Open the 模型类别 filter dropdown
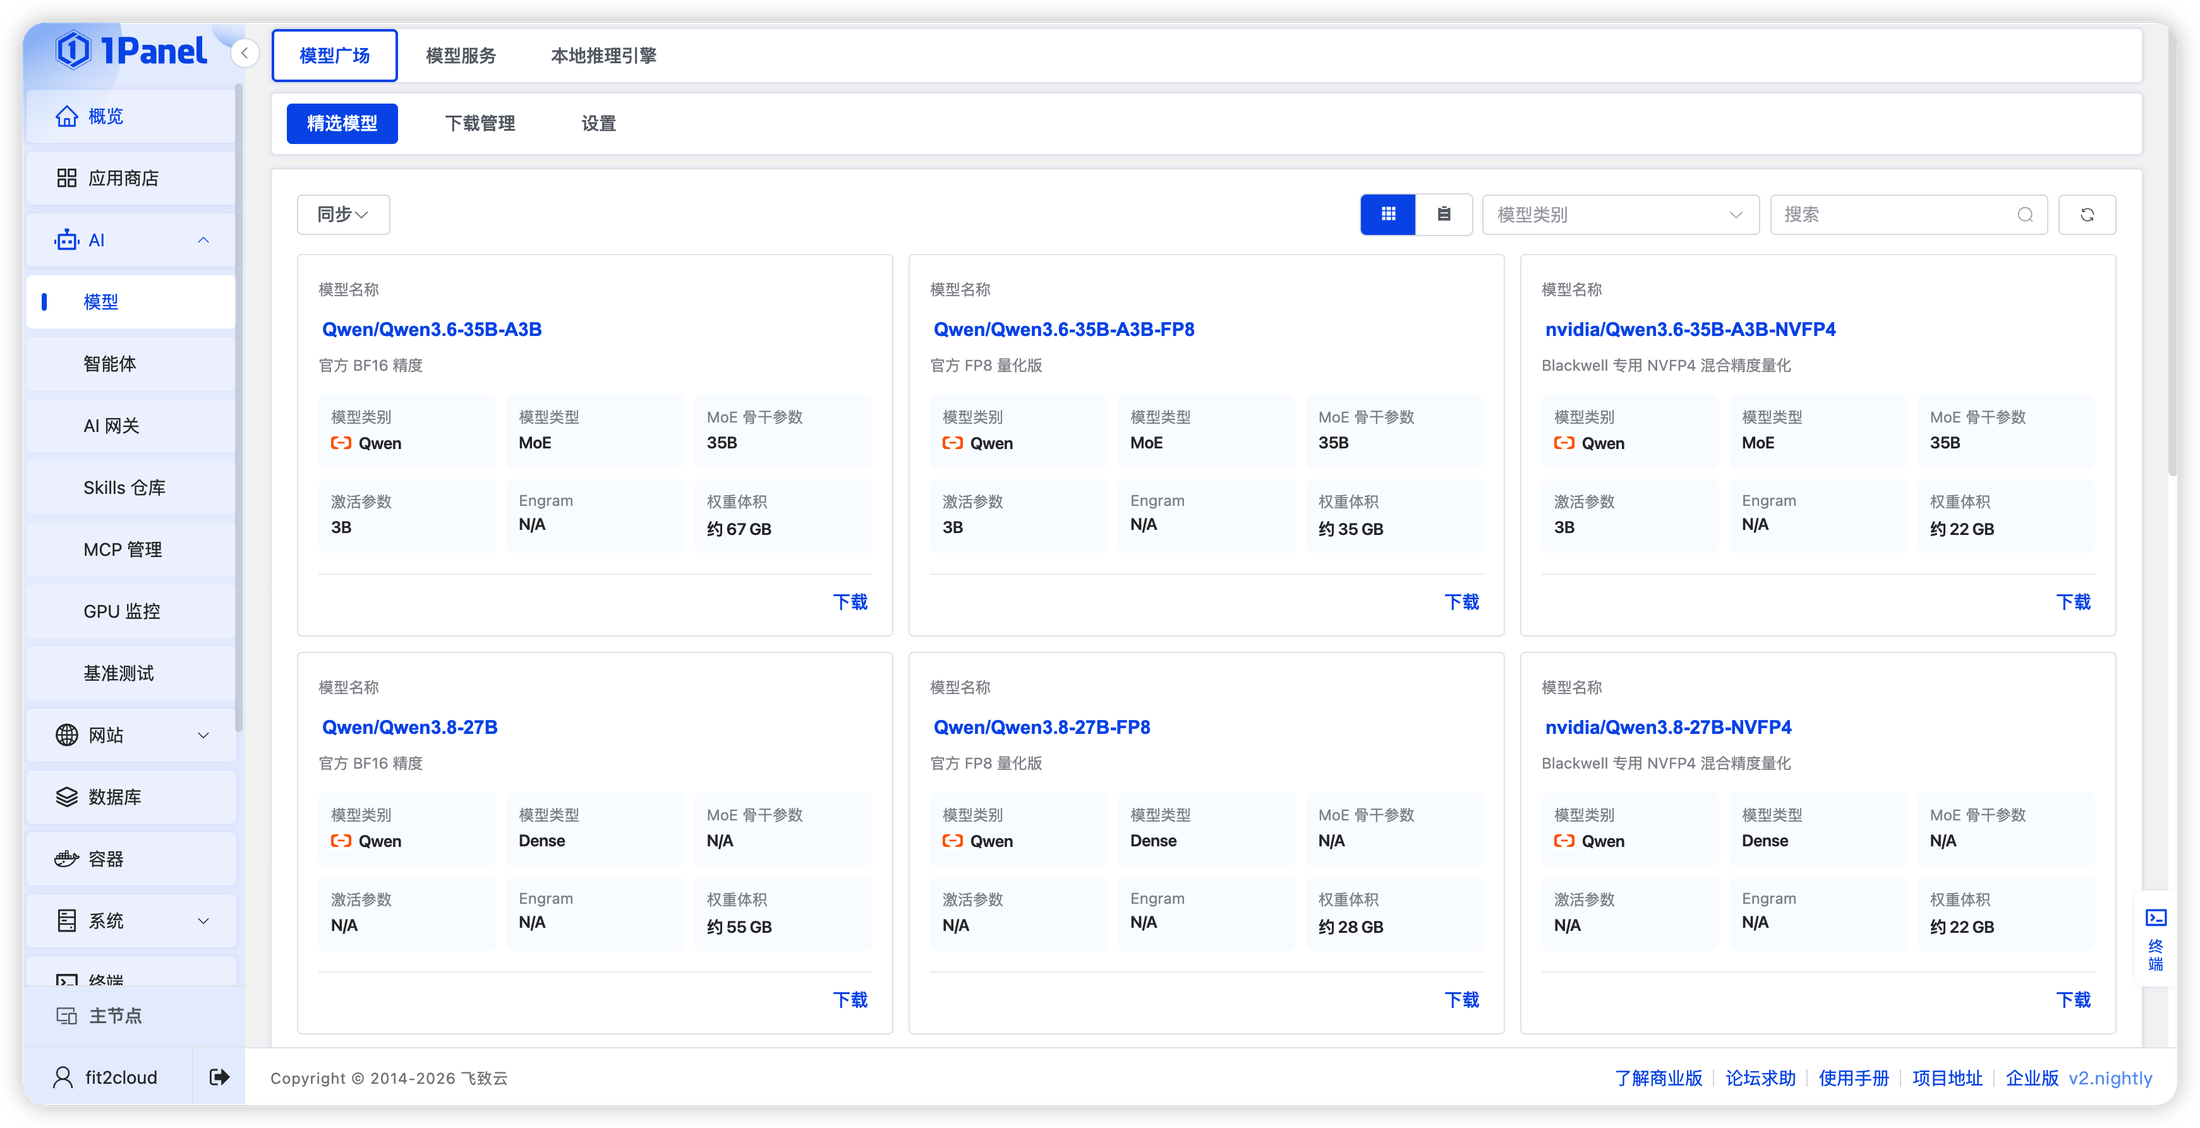2200x1128 pixels. (1620, 214)
